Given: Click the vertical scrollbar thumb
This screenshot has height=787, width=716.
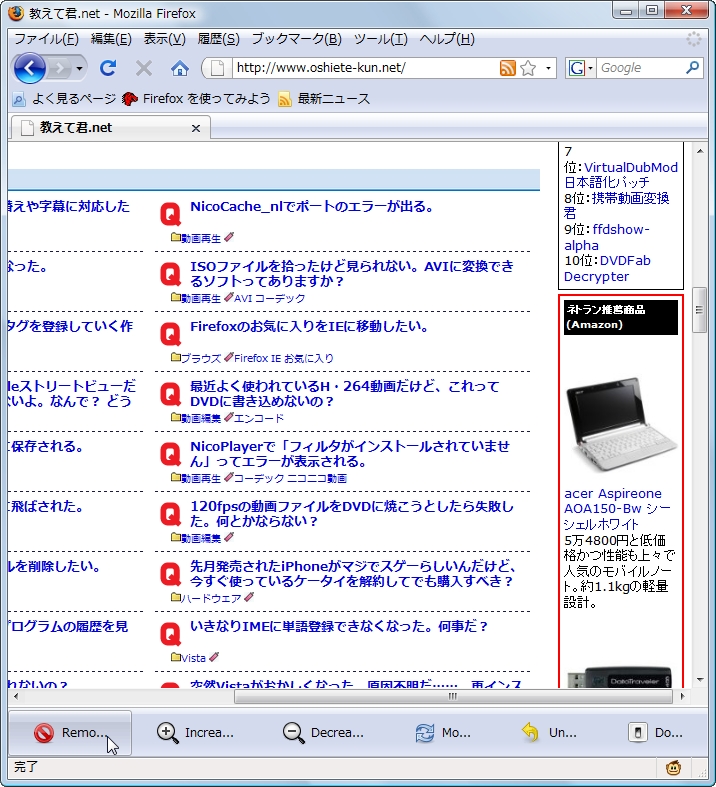Looking at the screenshot, I should 699,310.
